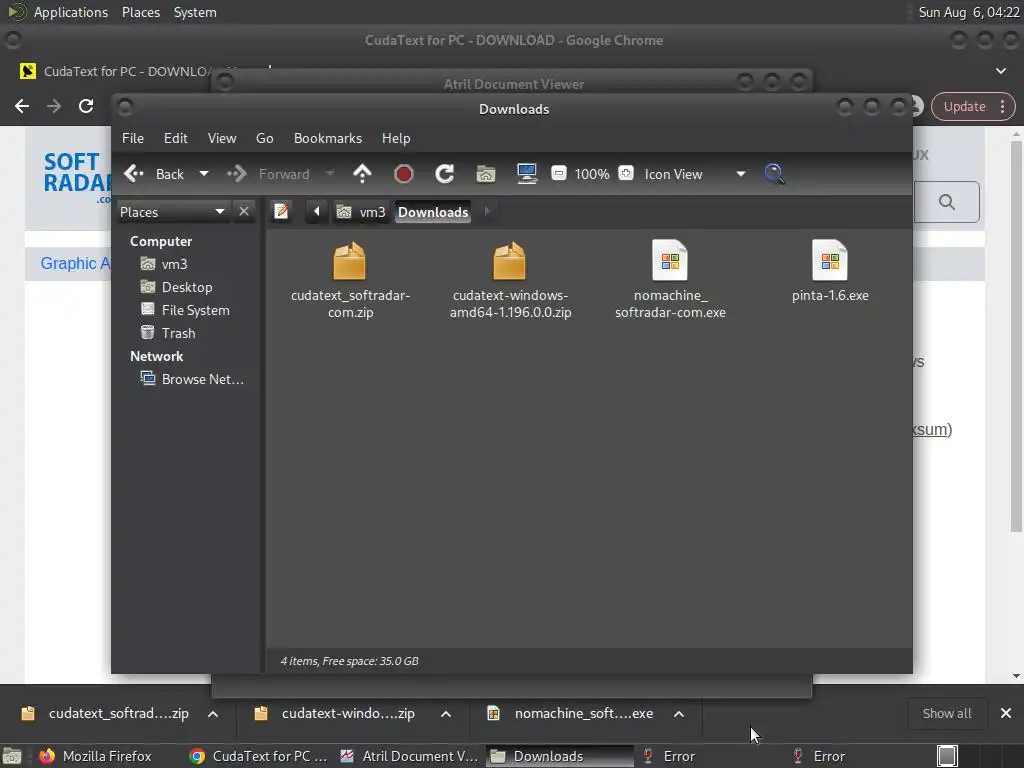Go back using the Back arrow icon

coord(134,174)
